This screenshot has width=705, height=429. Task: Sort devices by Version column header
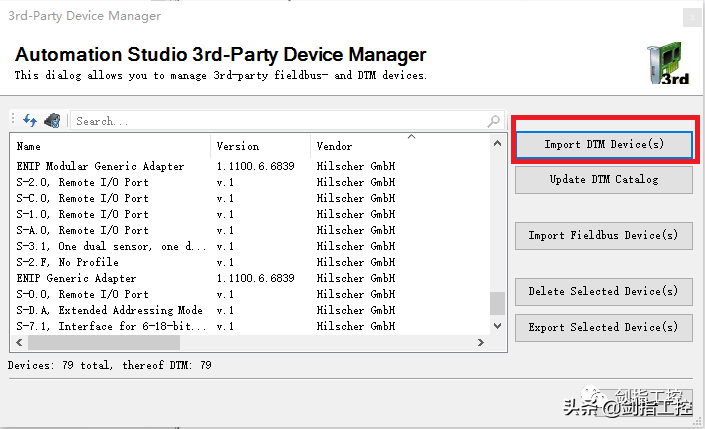point(260,146)
